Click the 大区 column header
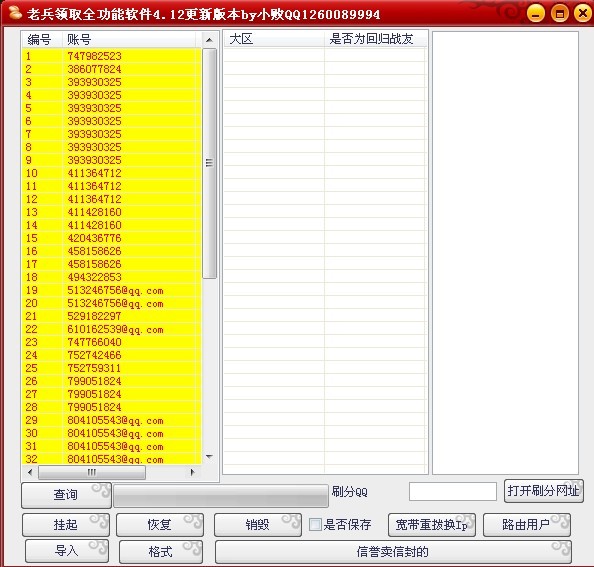This screenshot has width=594, height=567. 274,39
